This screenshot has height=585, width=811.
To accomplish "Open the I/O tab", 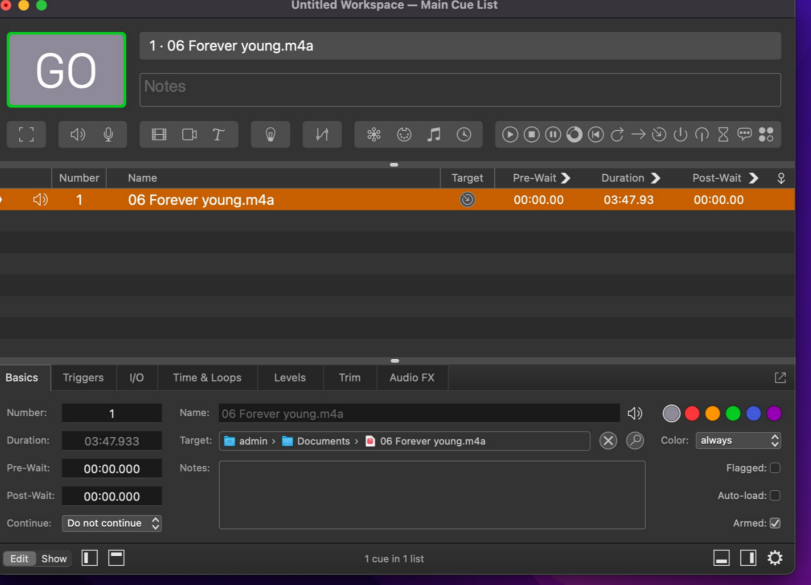I will click(x=137, y=378).
